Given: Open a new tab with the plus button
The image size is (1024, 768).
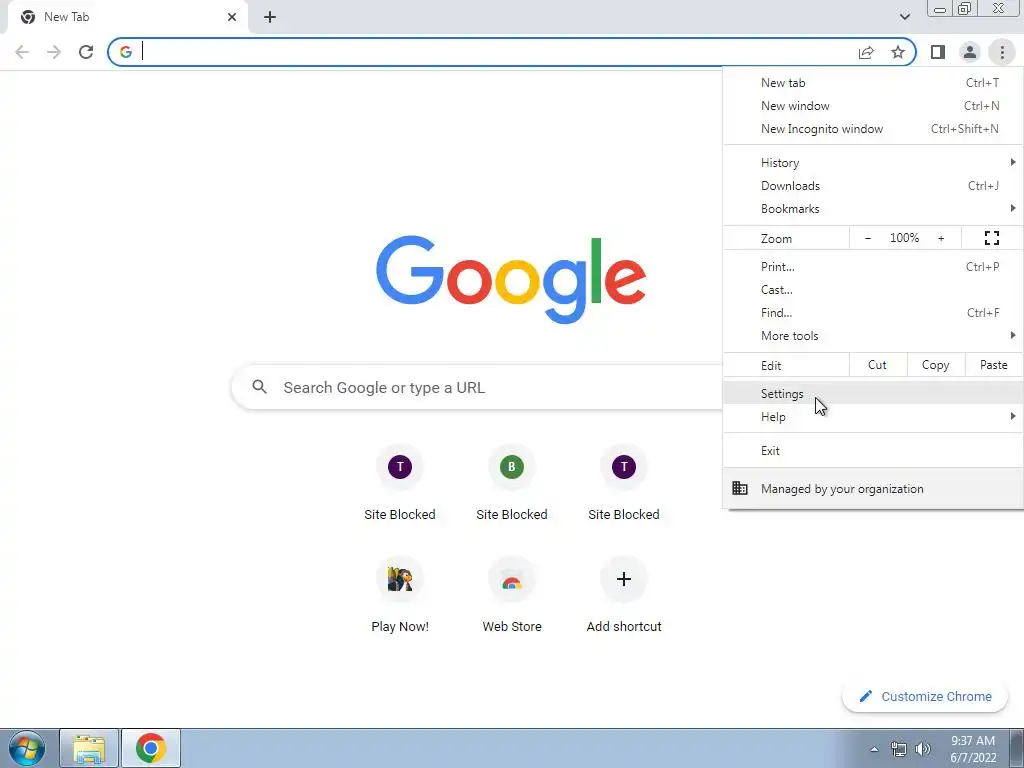Looking at the screenshot, I should click(x=270, y=17).
